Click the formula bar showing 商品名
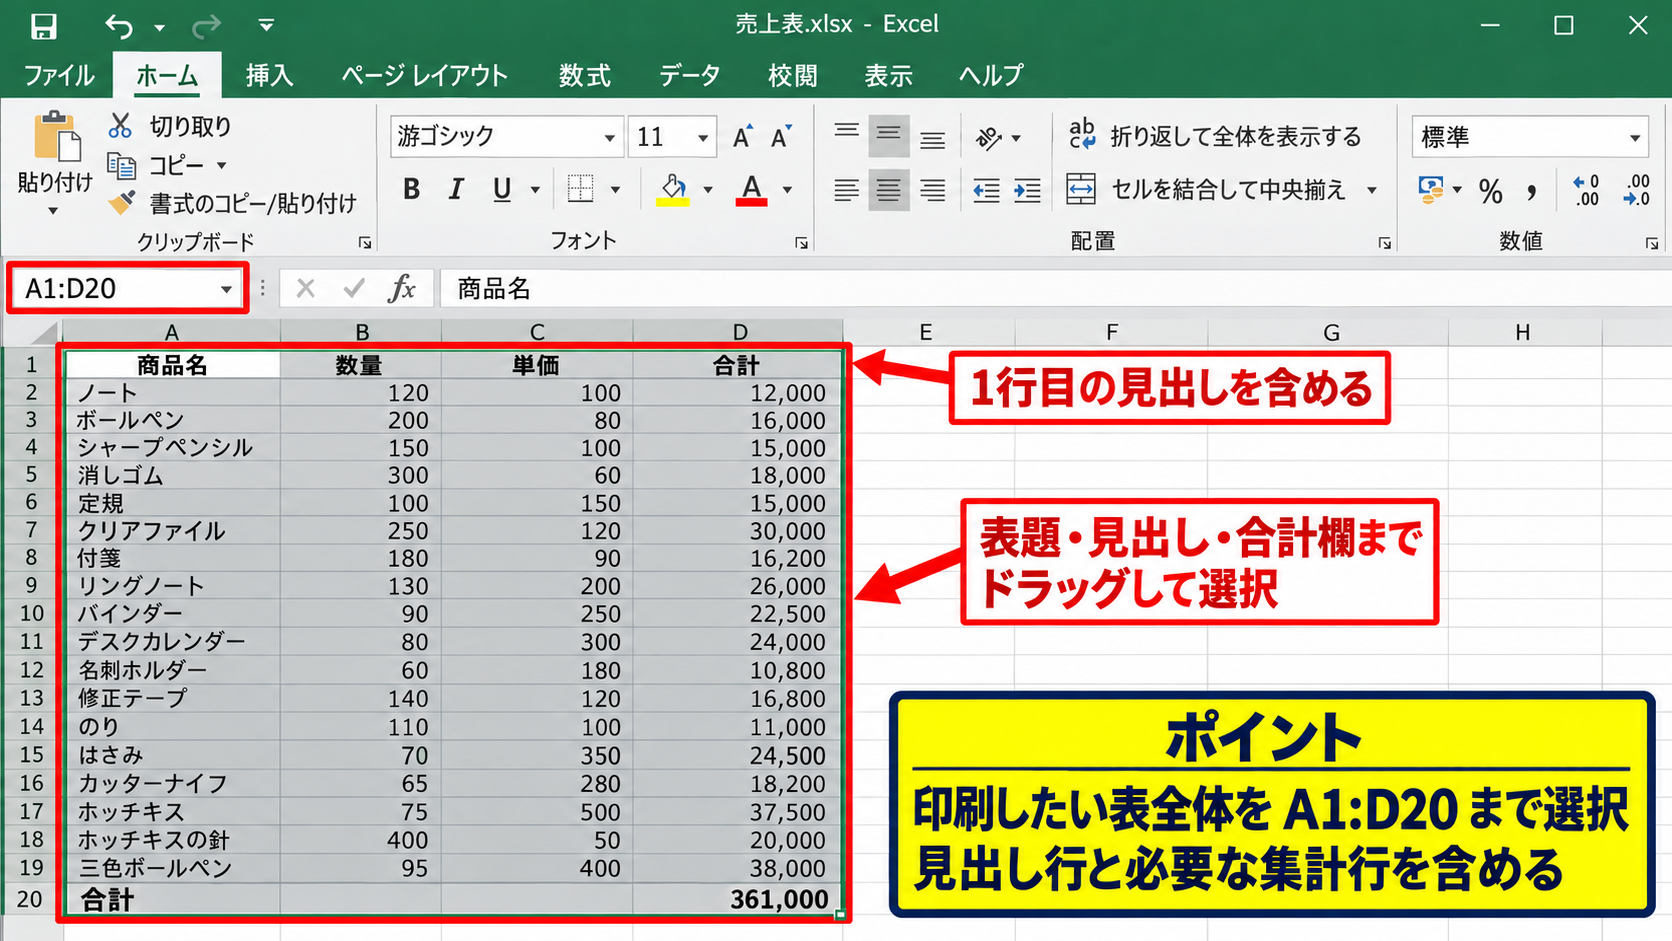The width and height of the screenshot is (1672, 941). point(1055,289)
